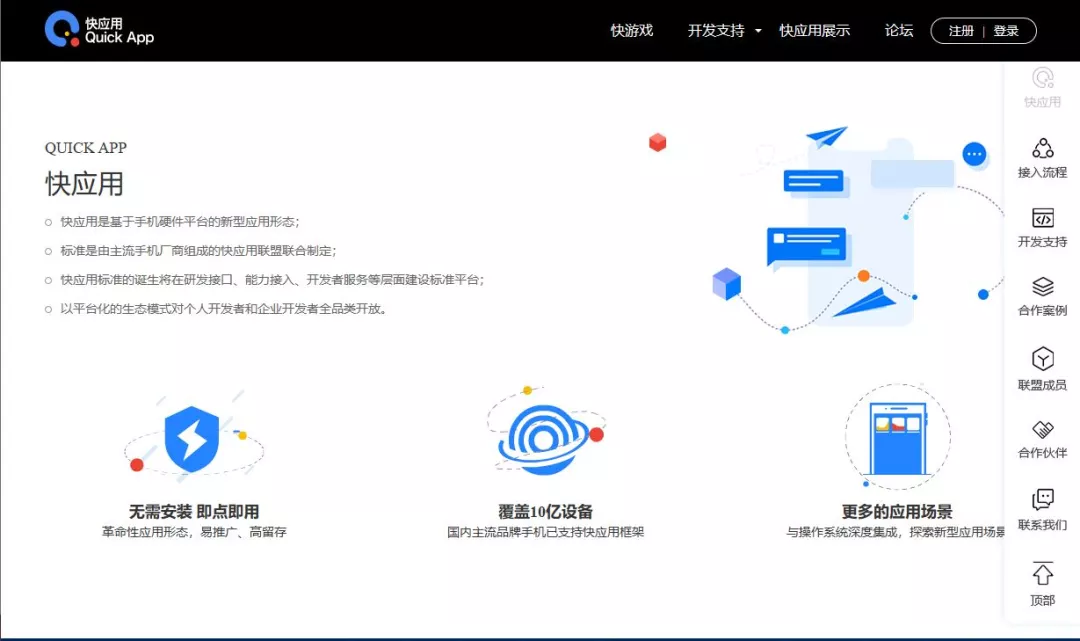Open the 开发支持 menu item
This screenshot has height=641, width=1080.
coord(716,30)
